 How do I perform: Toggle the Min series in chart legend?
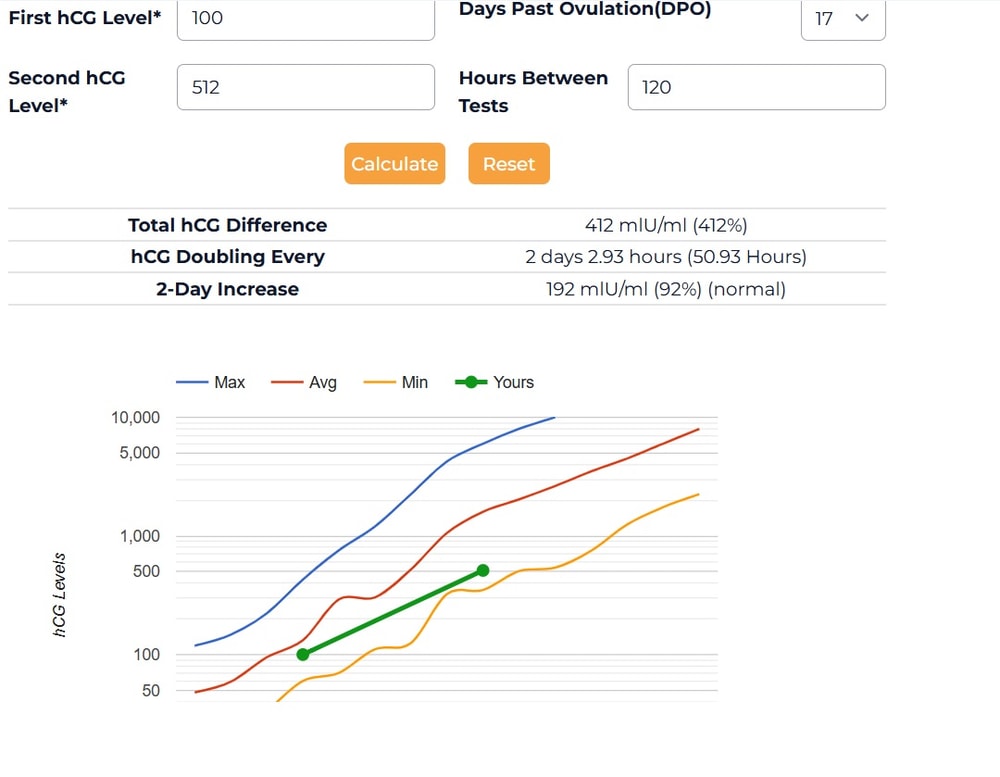point(395,382)
